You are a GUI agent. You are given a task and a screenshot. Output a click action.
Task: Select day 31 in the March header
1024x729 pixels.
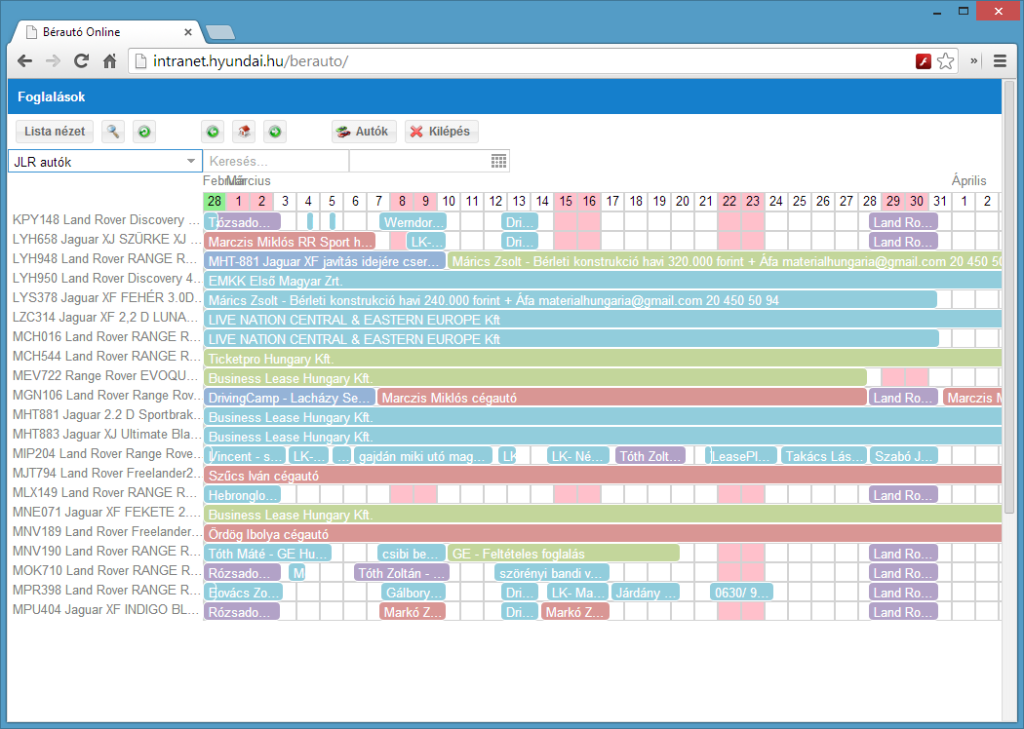(940, 201)
